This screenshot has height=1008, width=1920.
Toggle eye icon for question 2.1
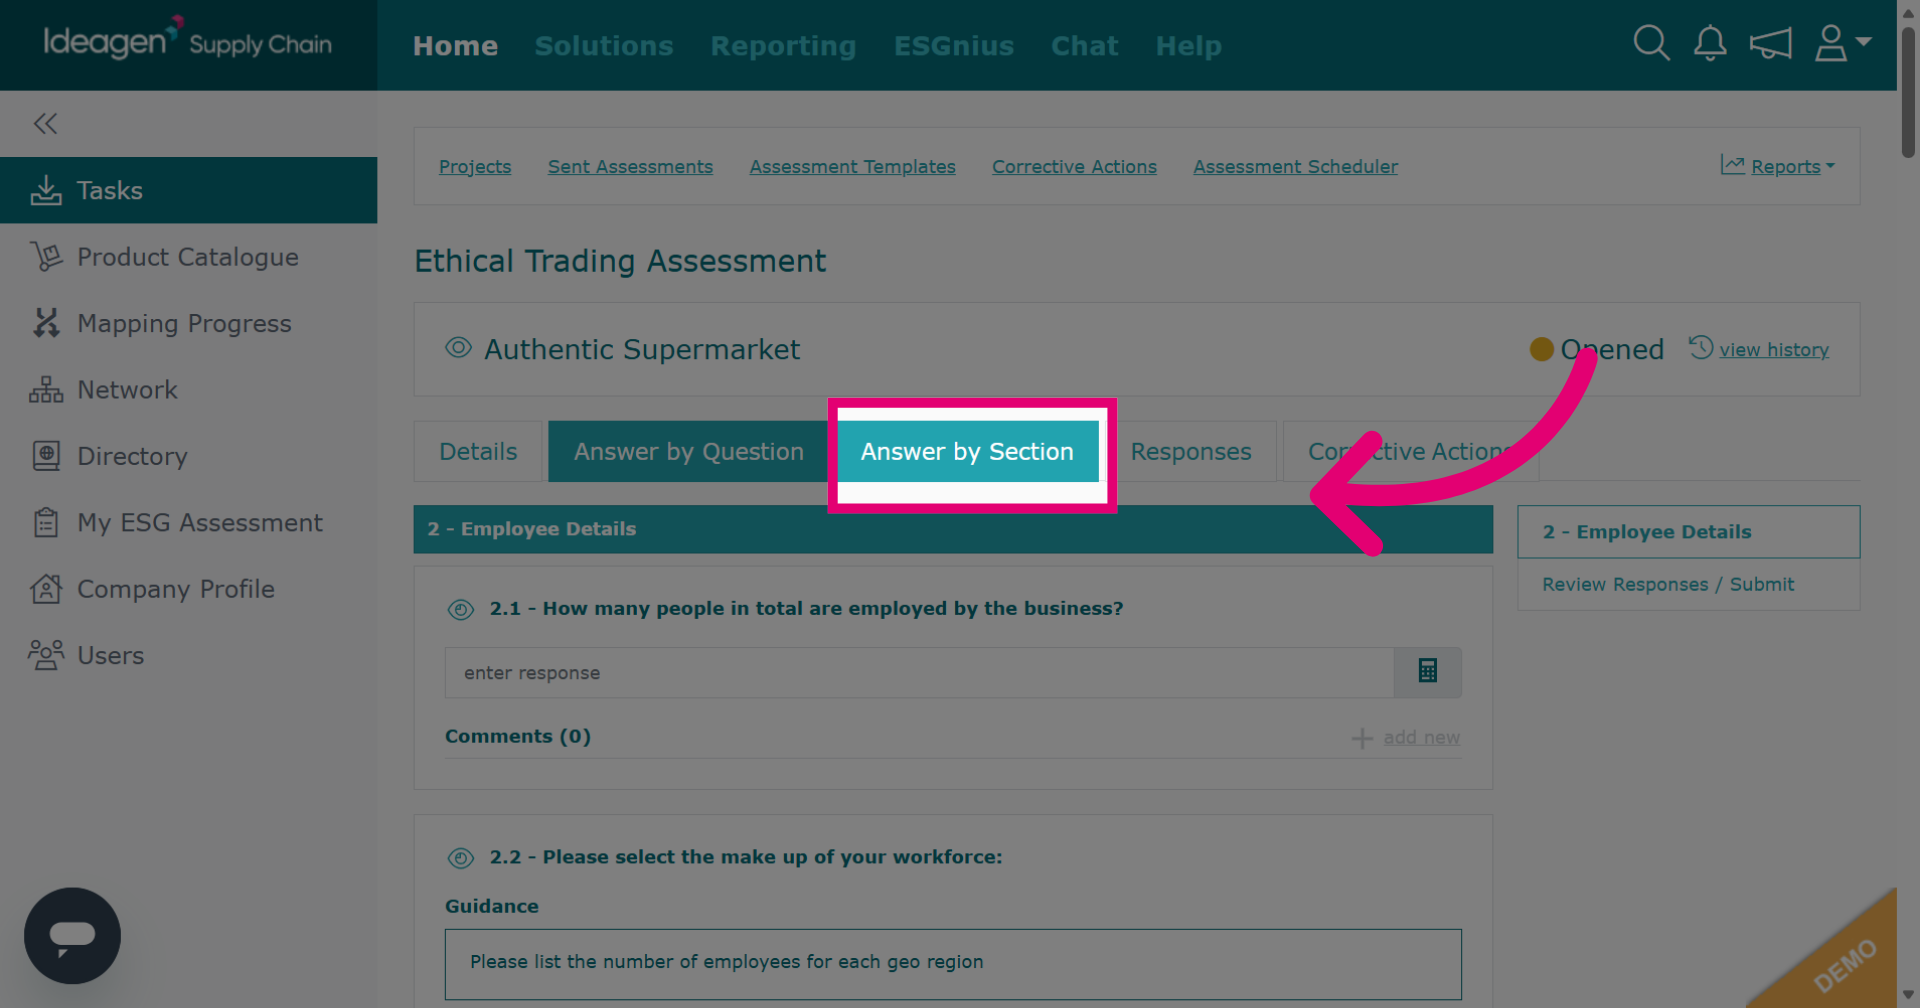[461, 609]
